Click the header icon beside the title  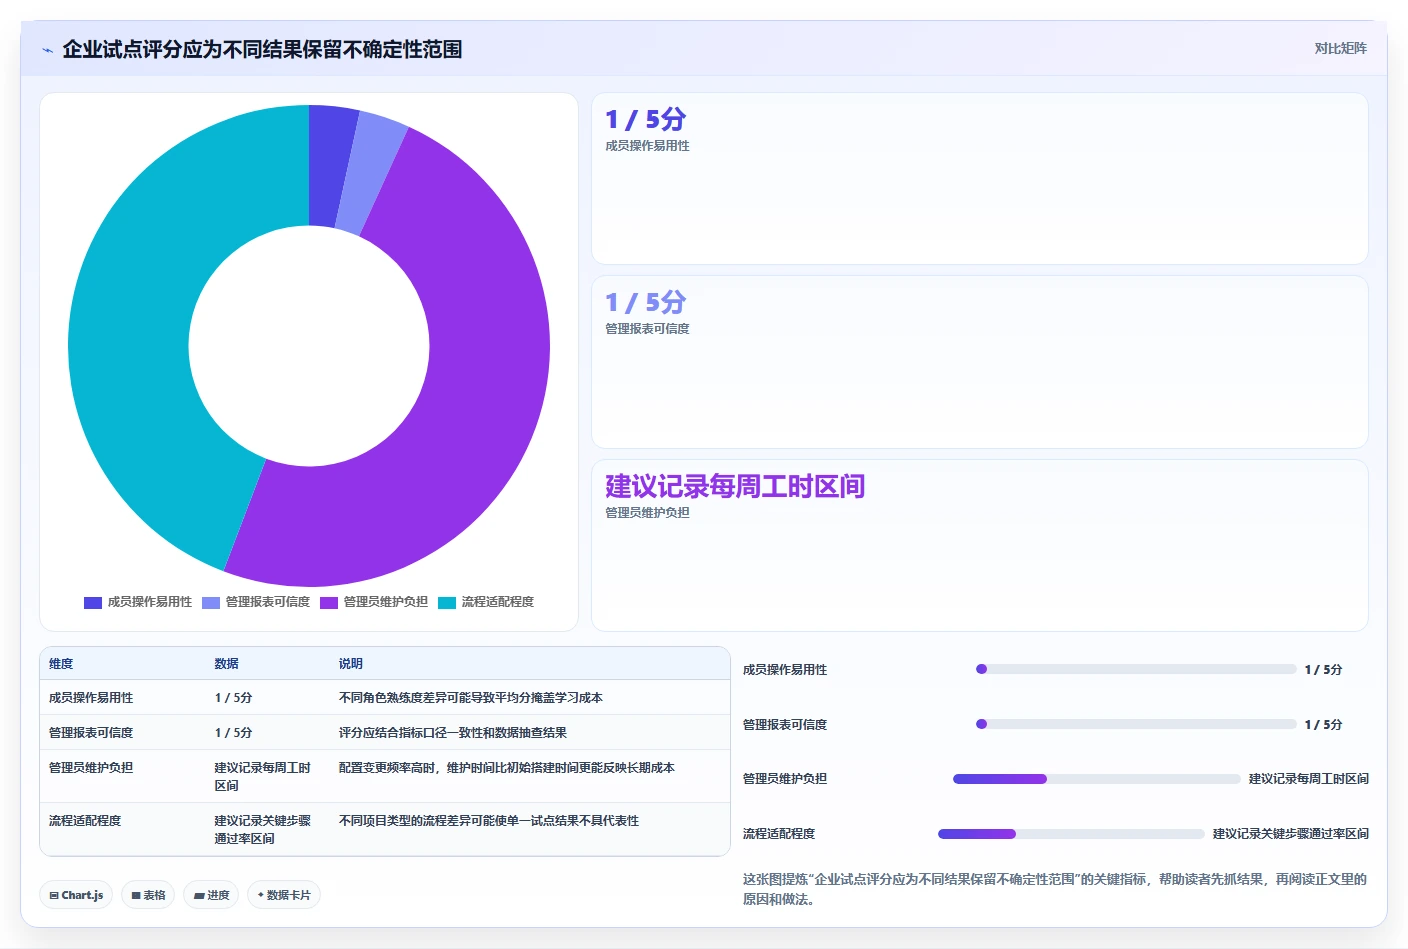click(47, 50)
